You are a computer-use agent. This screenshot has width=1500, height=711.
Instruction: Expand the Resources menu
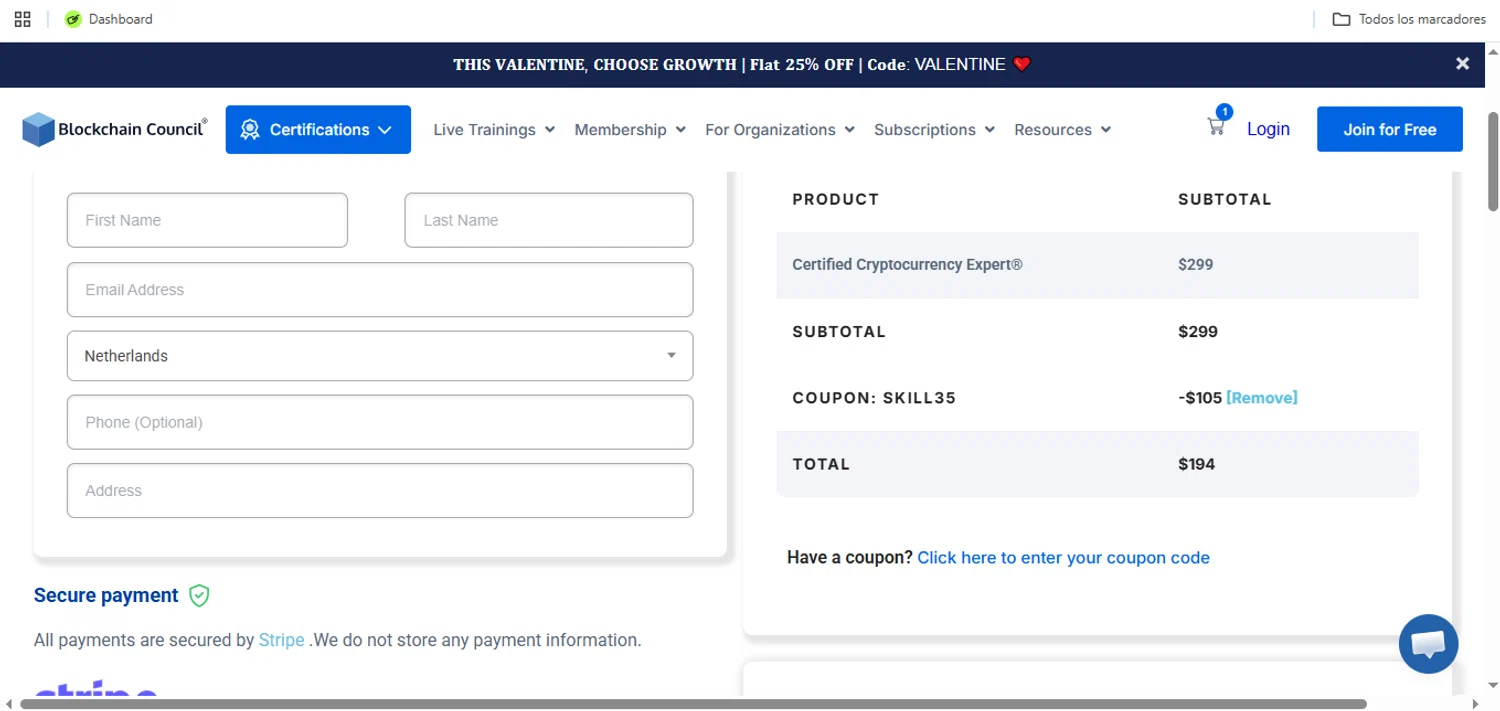(1062, 130)
